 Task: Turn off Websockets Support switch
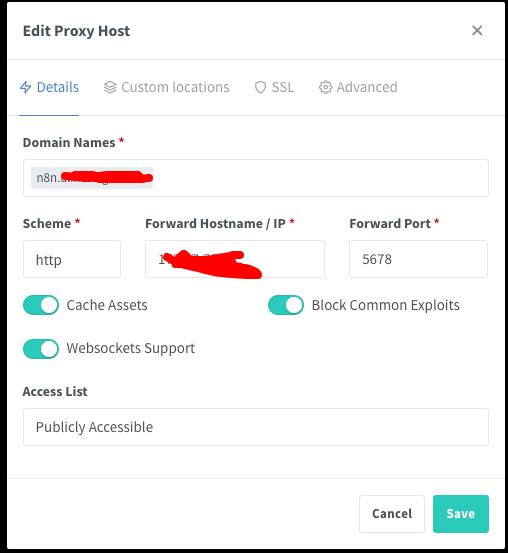point(41,349)
